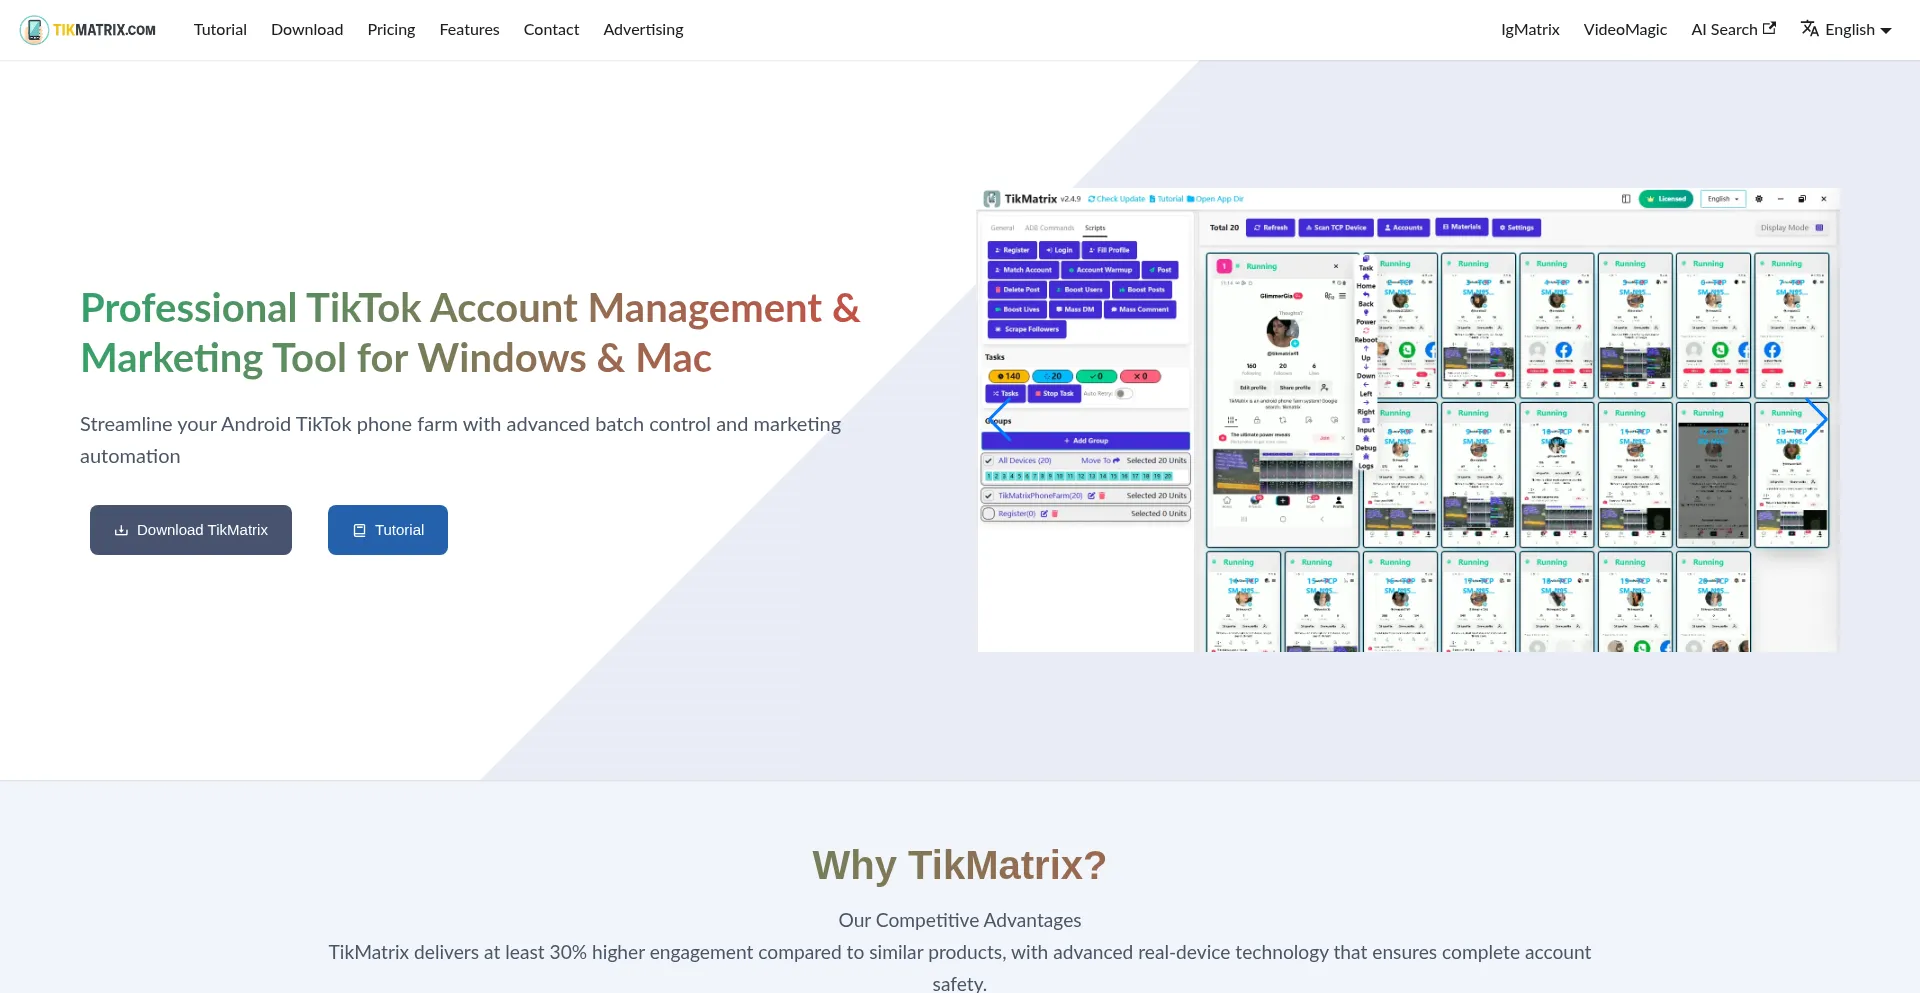Select the Register(0) group checkbox
The width and height of the screenshot is (1920, 993).
point(989,514)
